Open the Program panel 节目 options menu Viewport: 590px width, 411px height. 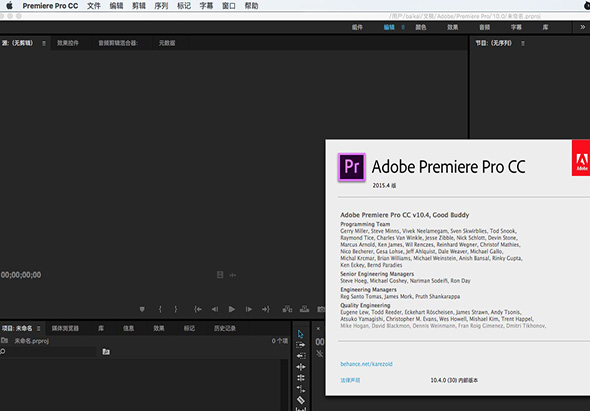(523, 43)
